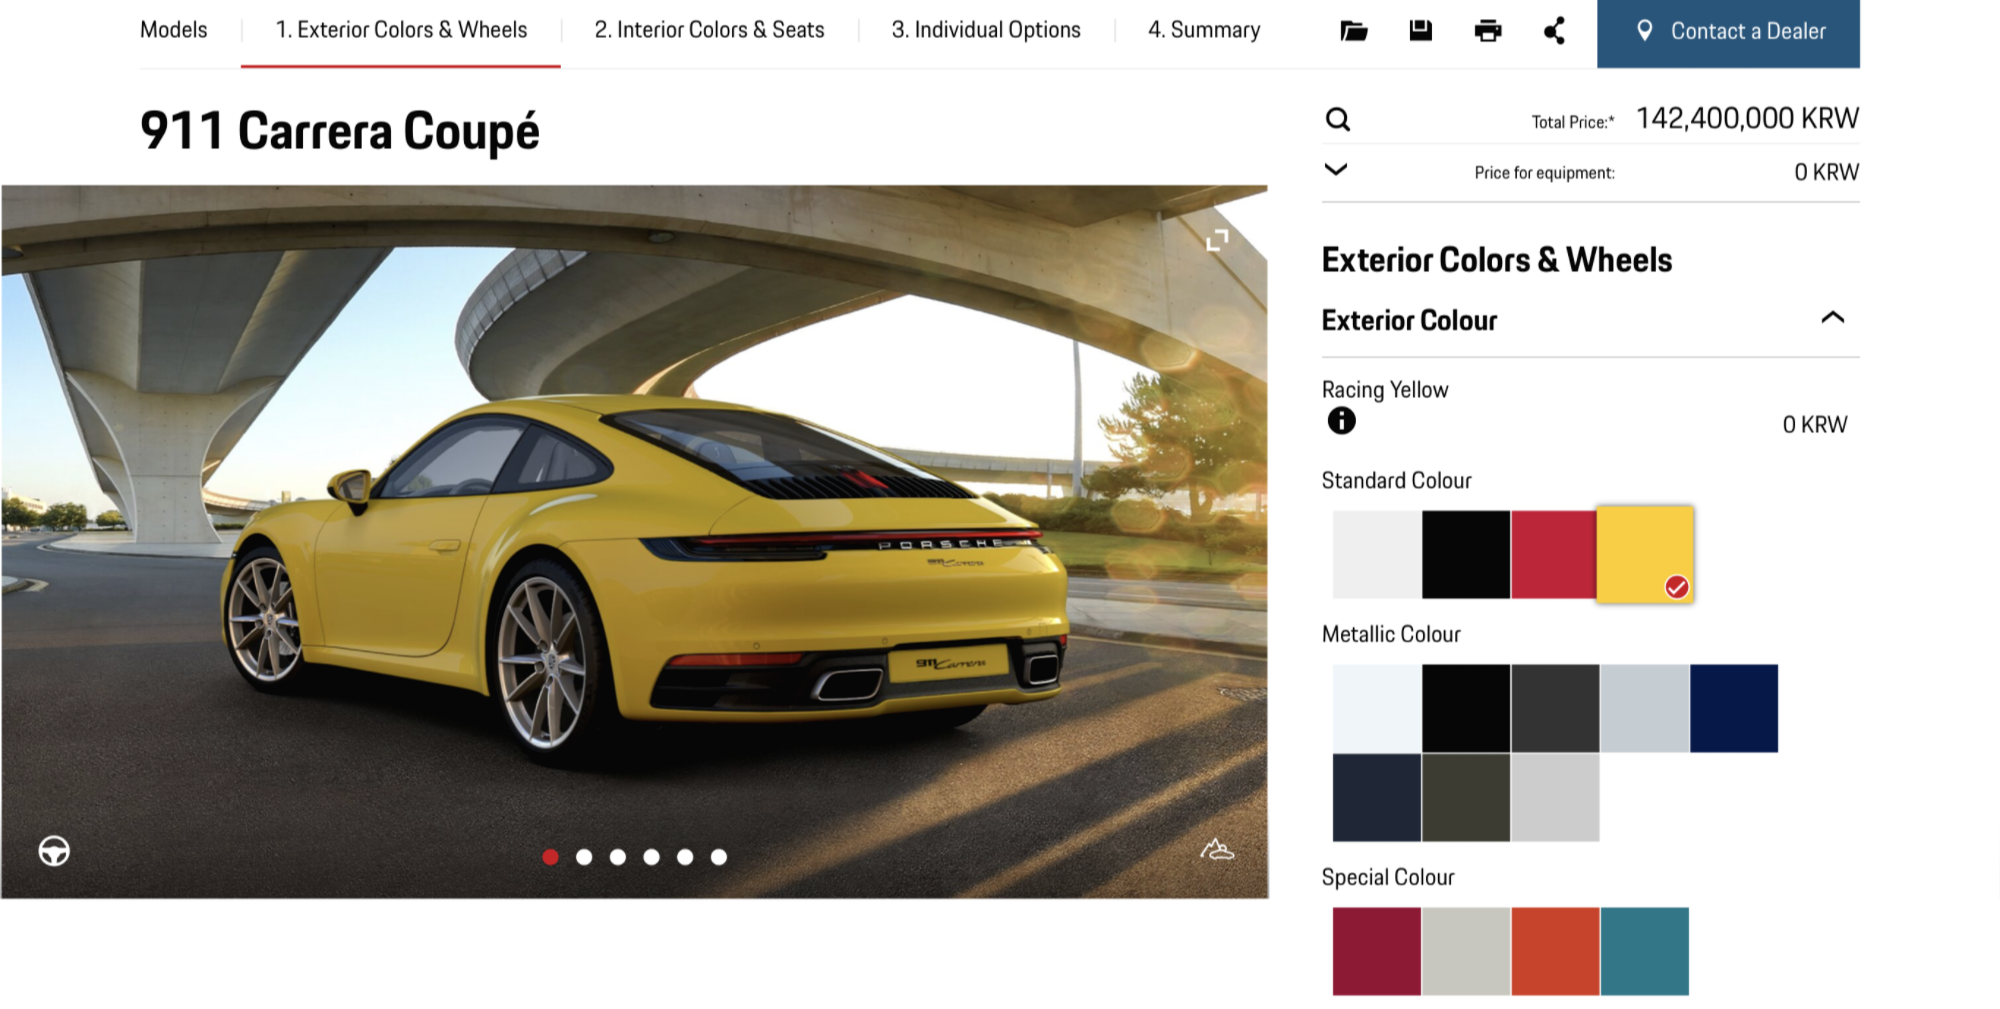Change background scenery with mountain icon
This screenshot has height=1009, width=2000.
tap(1216, 850)
